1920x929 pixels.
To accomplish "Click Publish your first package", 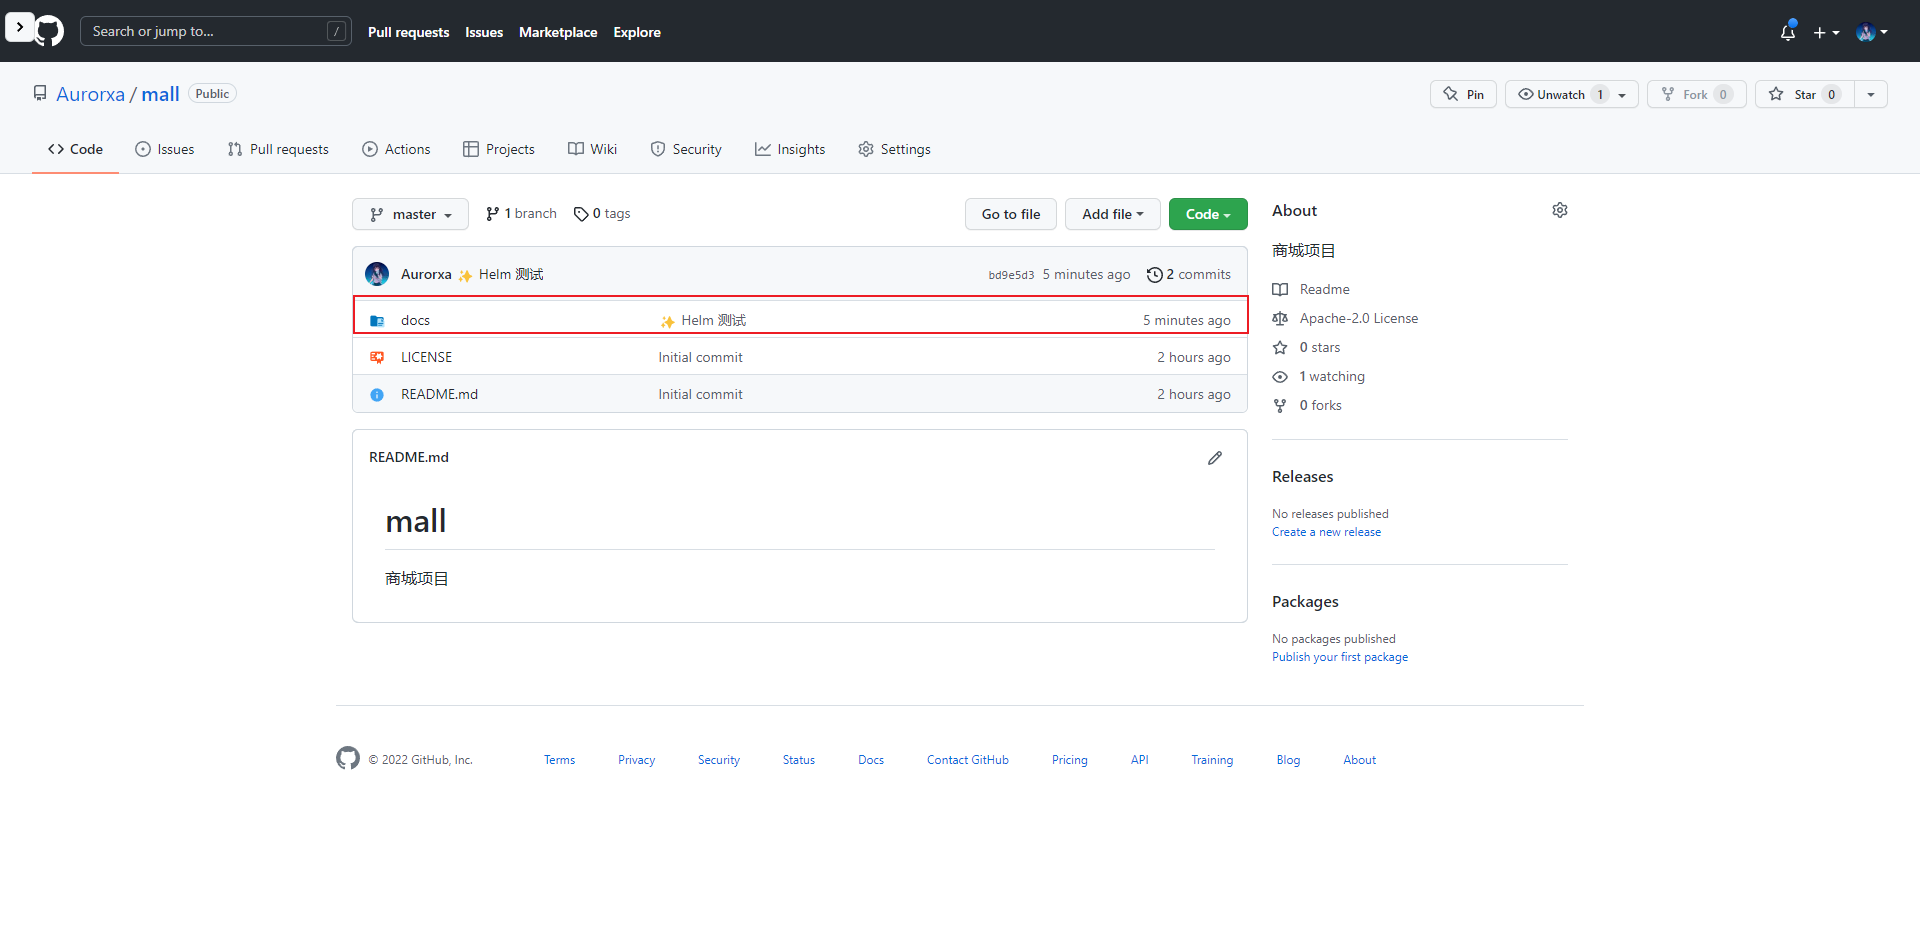I will pyautogui.click(x=1340, y=657).
